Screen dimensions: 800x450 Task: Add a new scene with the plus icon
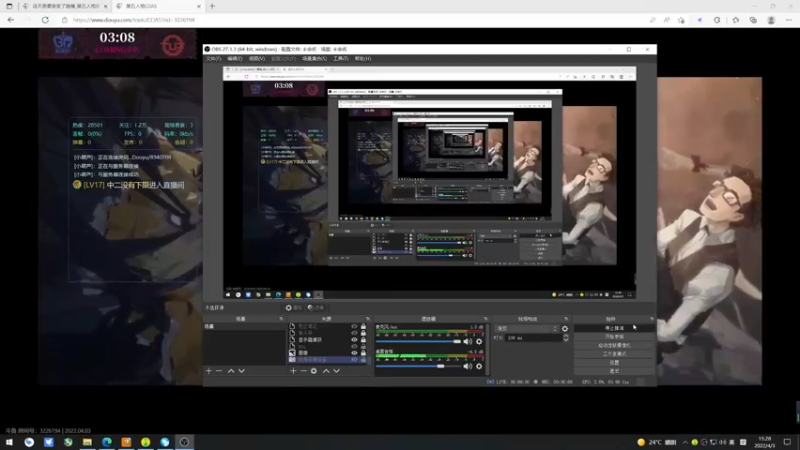click(x=209, y=371)
